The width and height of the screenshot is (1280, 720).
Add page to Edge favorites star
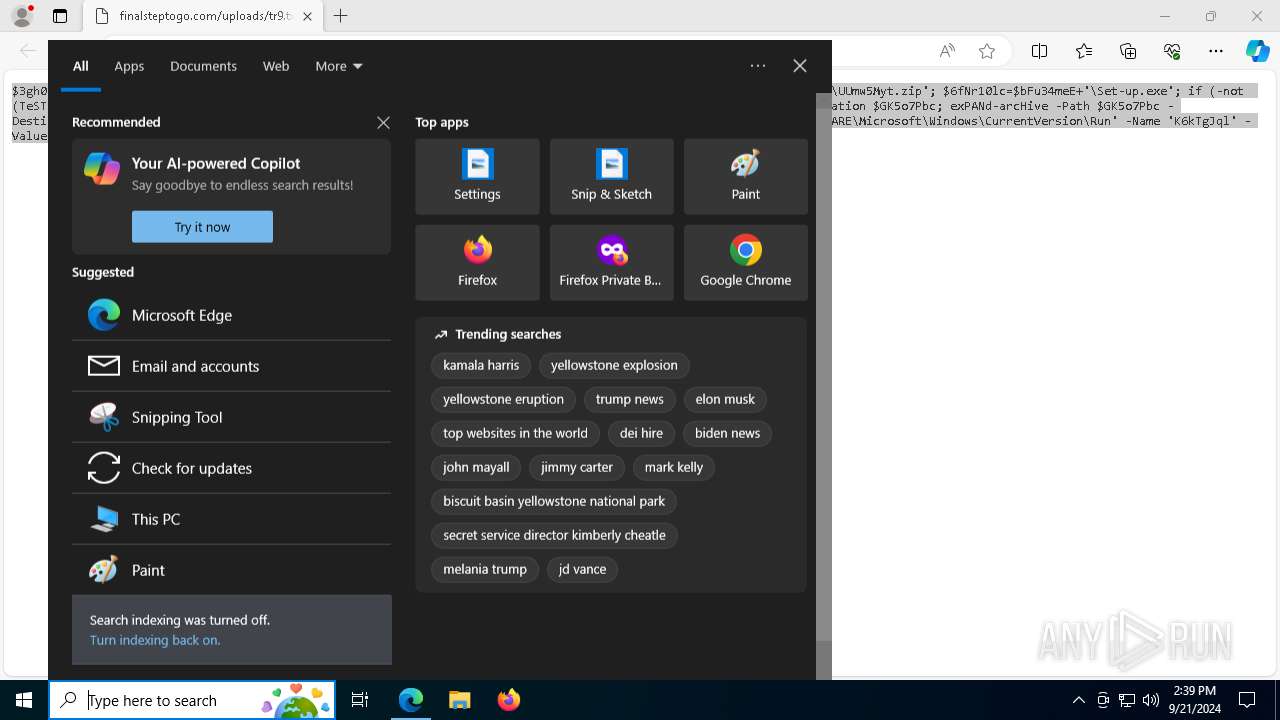(x=987, y=51)
